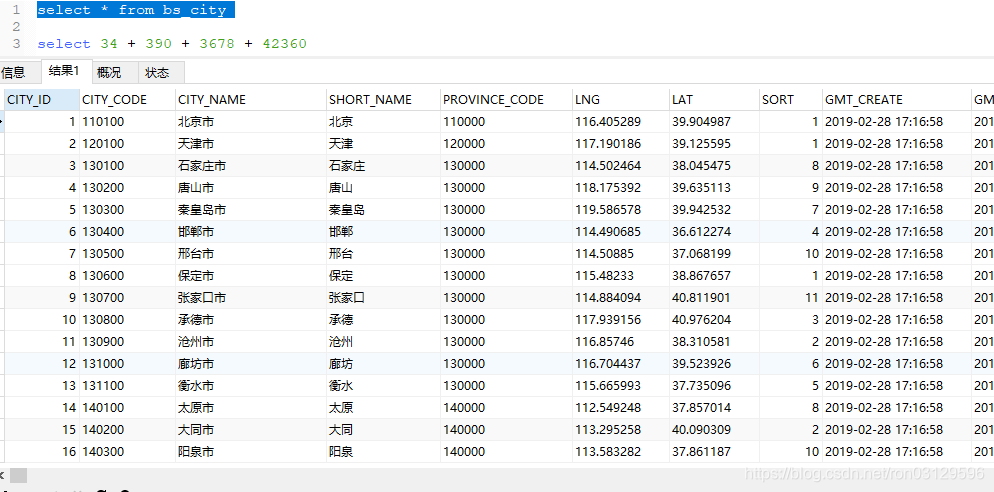The height and width of the screenshot is (492, 994).
Task: Click city name 大同市
Action: coord(250,430)
